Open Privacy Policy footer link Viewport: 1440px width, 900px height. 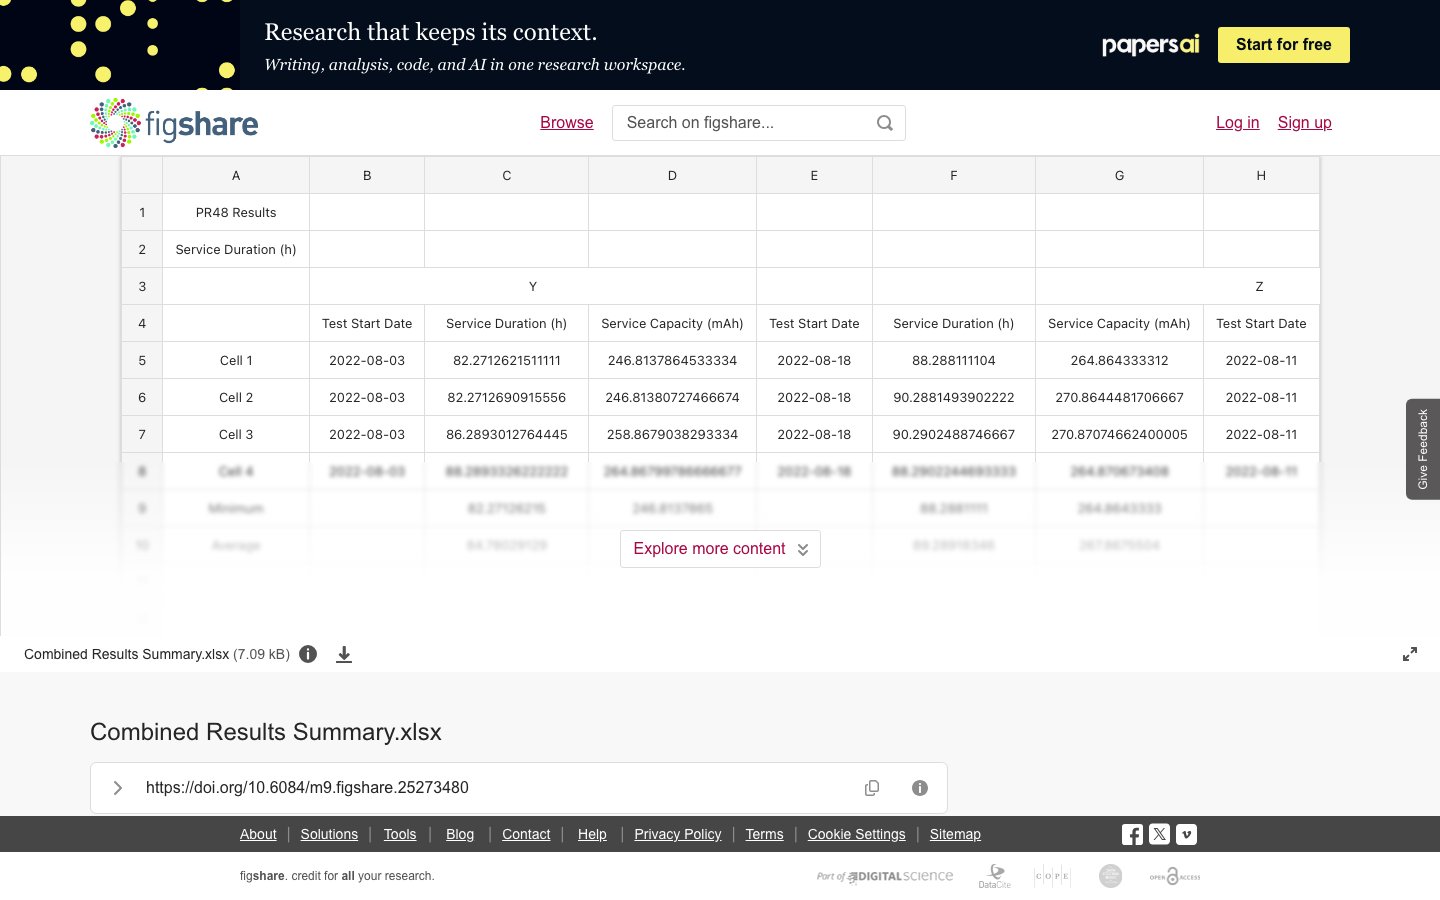(678, 834)
